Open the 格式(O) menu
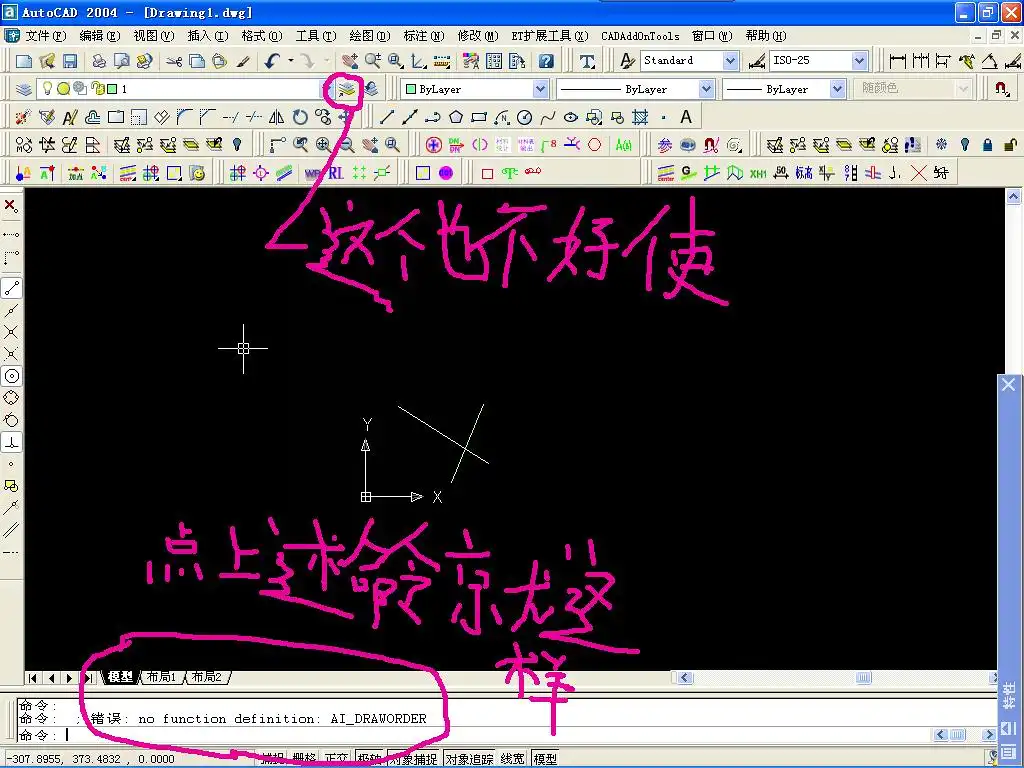 coord(262,36)
